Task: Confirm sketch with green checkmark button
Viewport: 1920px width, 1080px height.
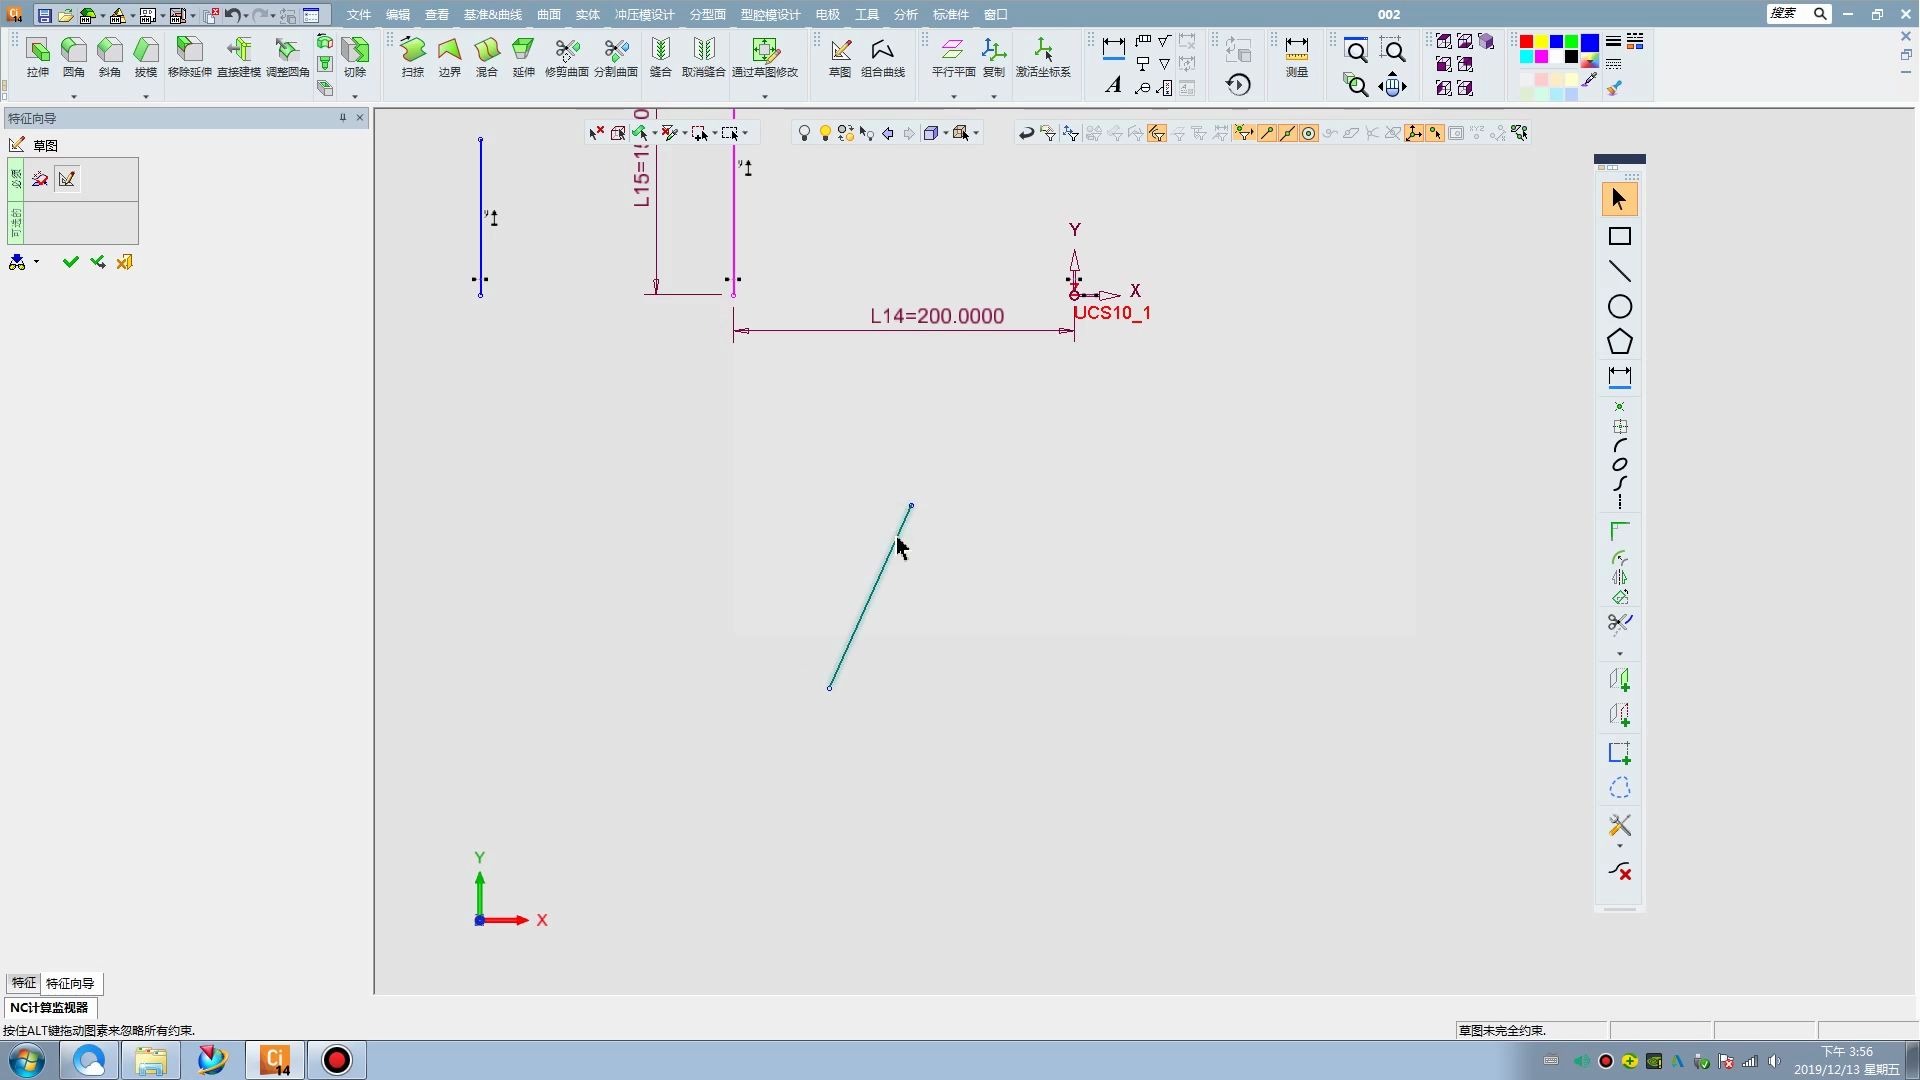Action: point(70,262)
